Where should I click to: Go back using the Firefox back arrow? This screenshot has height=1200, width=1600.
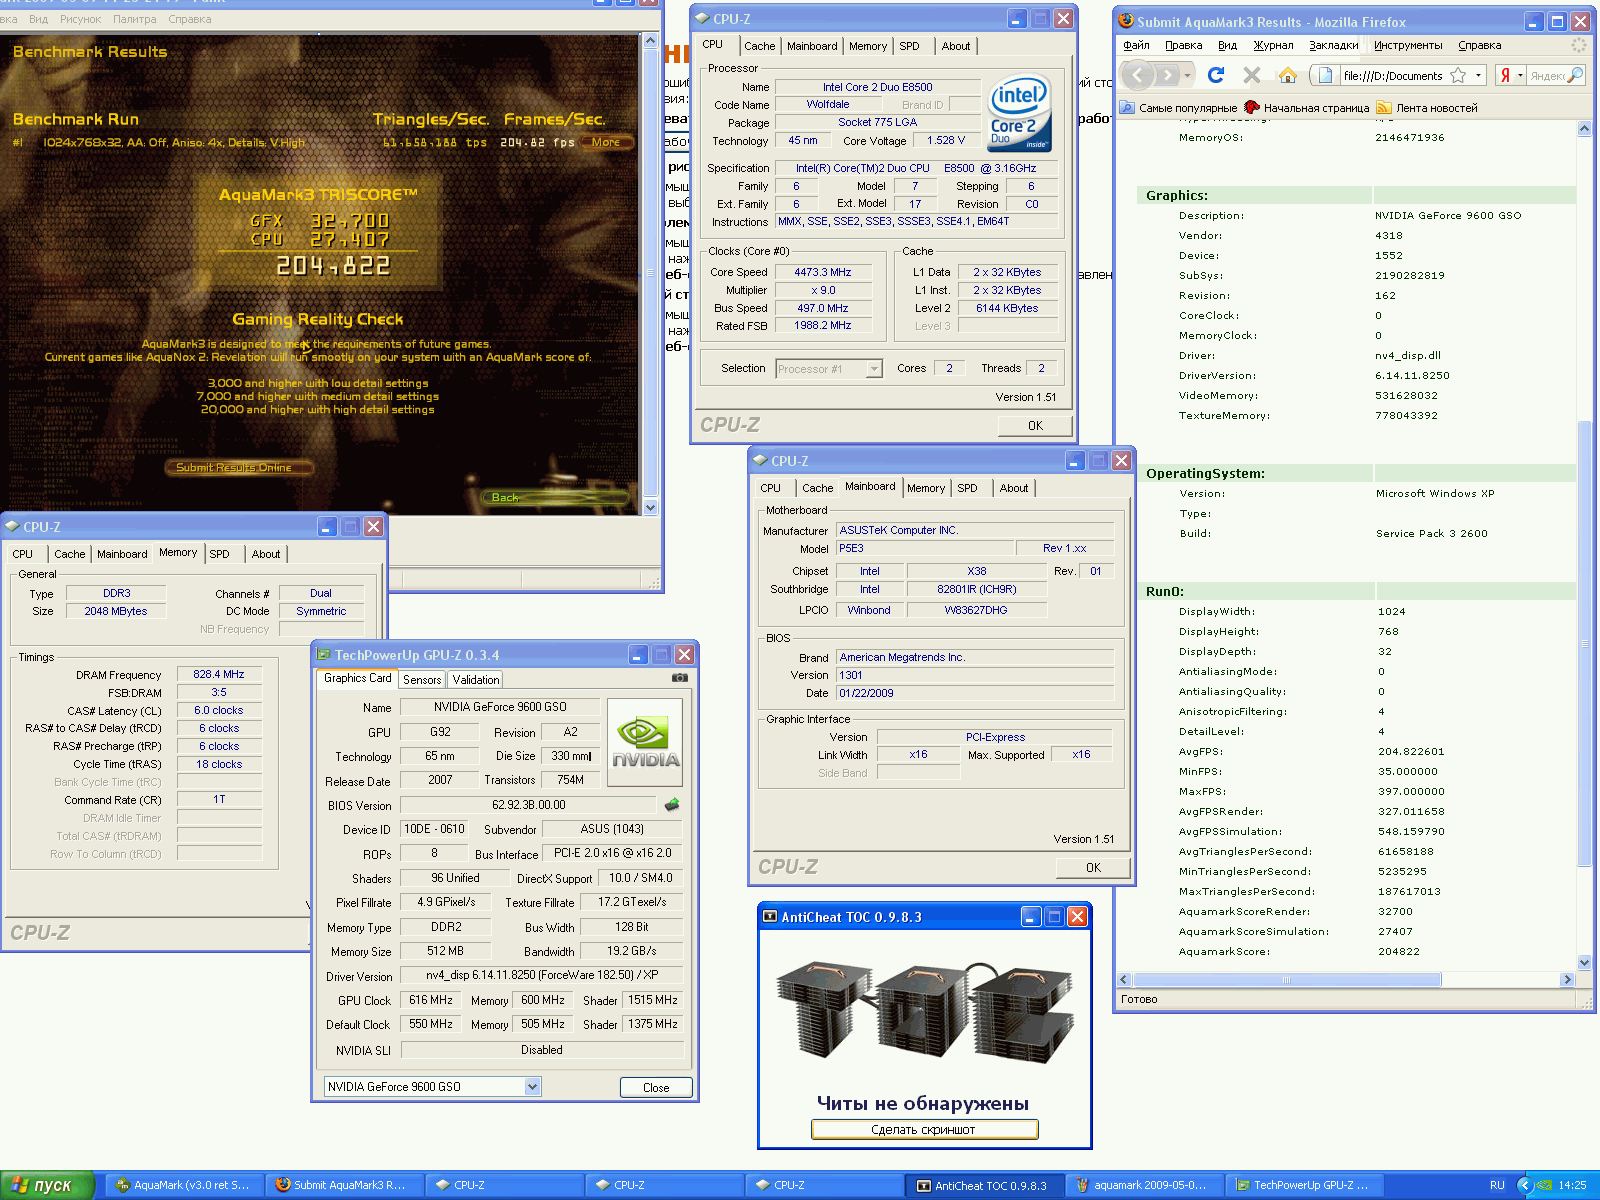click(x=1137, y=75)
